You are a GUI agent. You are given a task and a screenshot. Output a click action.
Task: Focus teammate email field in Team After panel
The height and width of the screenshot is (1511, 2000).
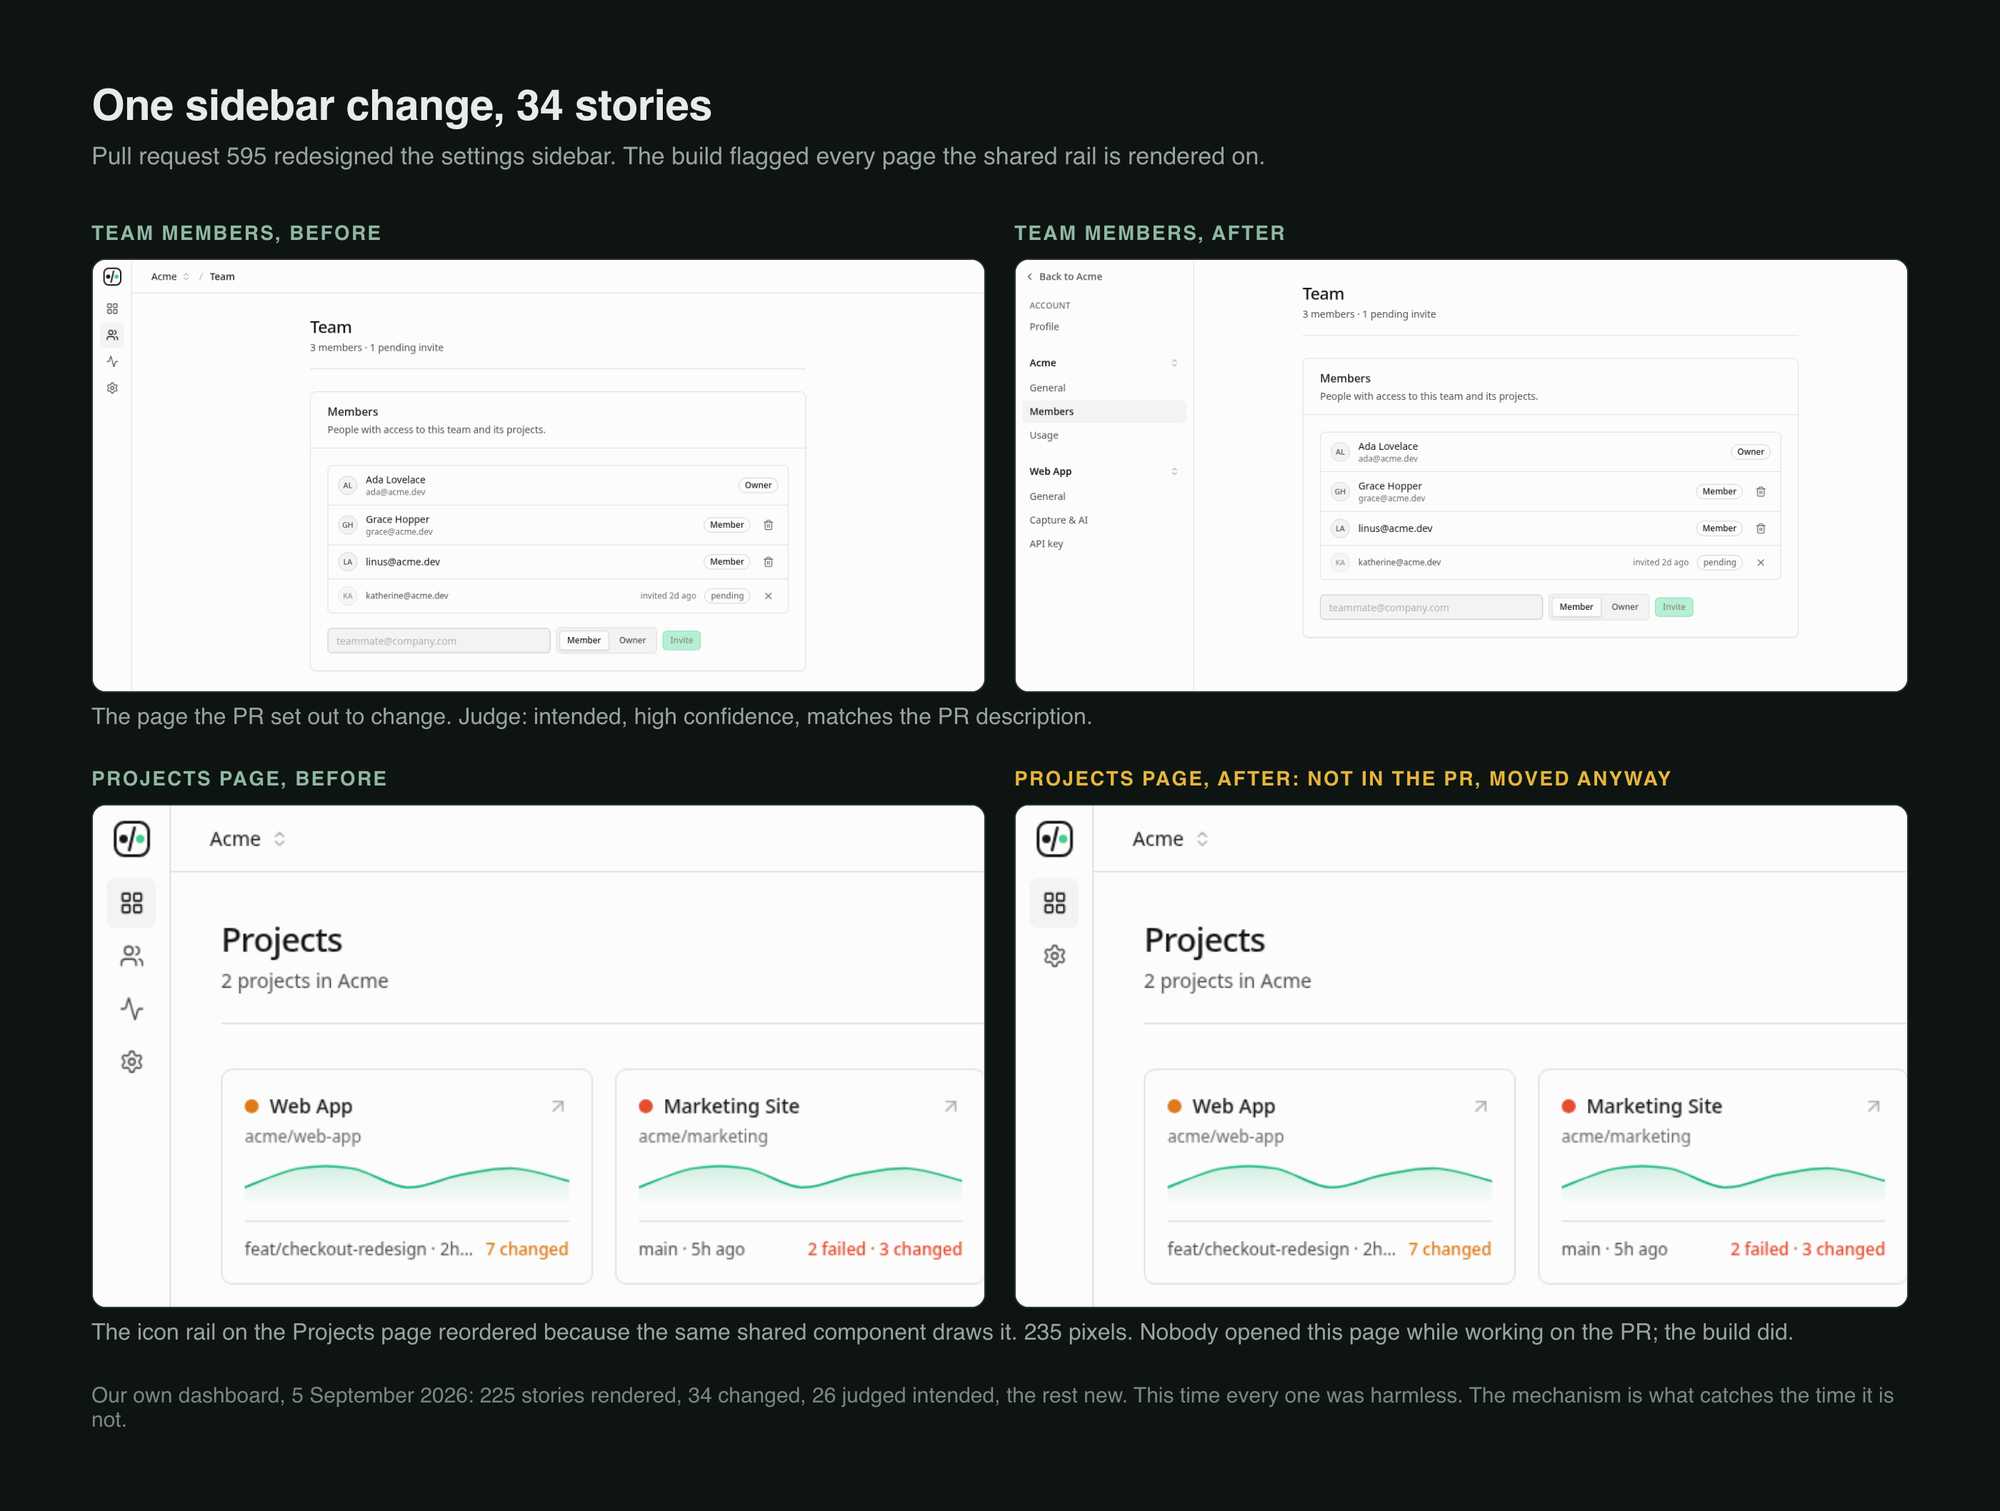coord(1431,607)
